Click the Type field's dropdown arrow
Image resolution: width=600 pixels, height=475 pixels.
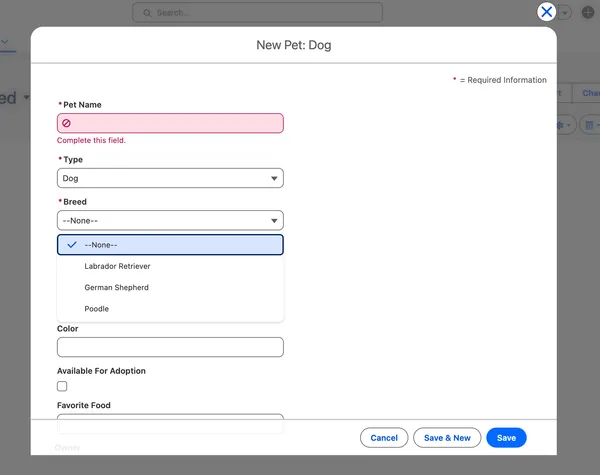274,179
